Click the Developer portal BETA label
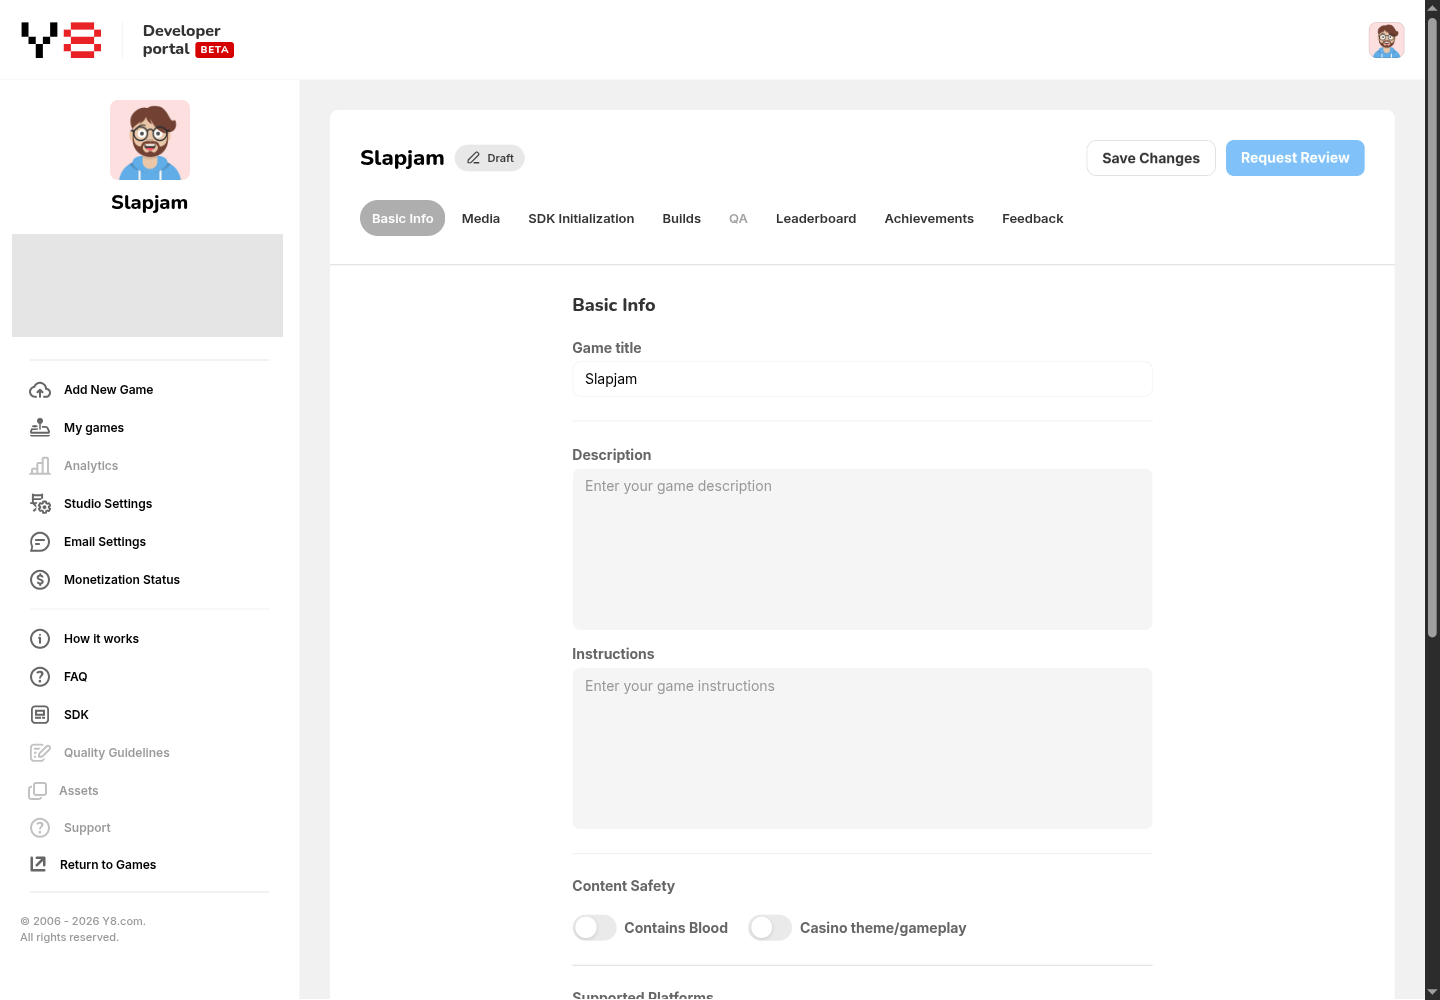This screenshot has width=1440, height=1000. pyautogui.click(x=188, y=40)
